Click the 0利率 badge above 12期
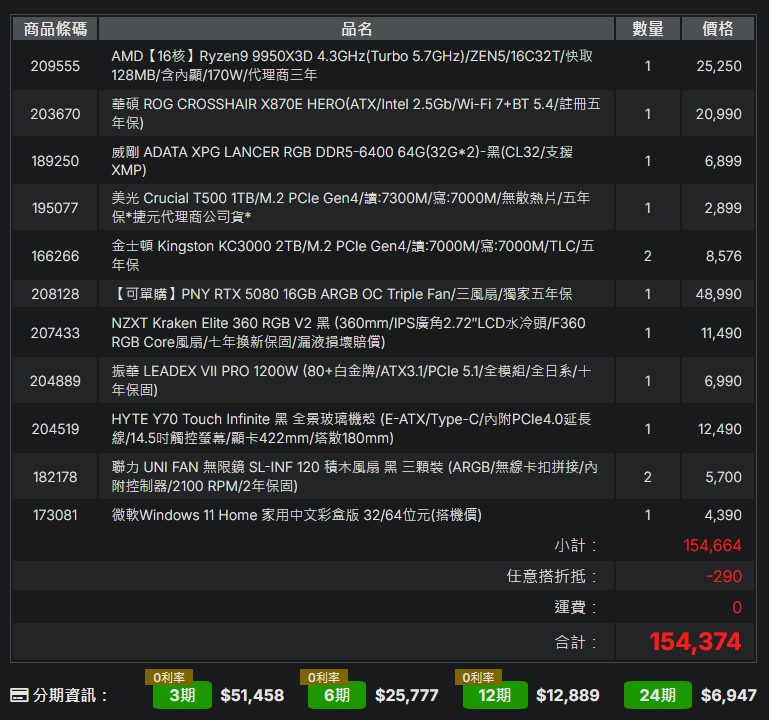The width and height of the screenshot is (769, 720). 478,677
